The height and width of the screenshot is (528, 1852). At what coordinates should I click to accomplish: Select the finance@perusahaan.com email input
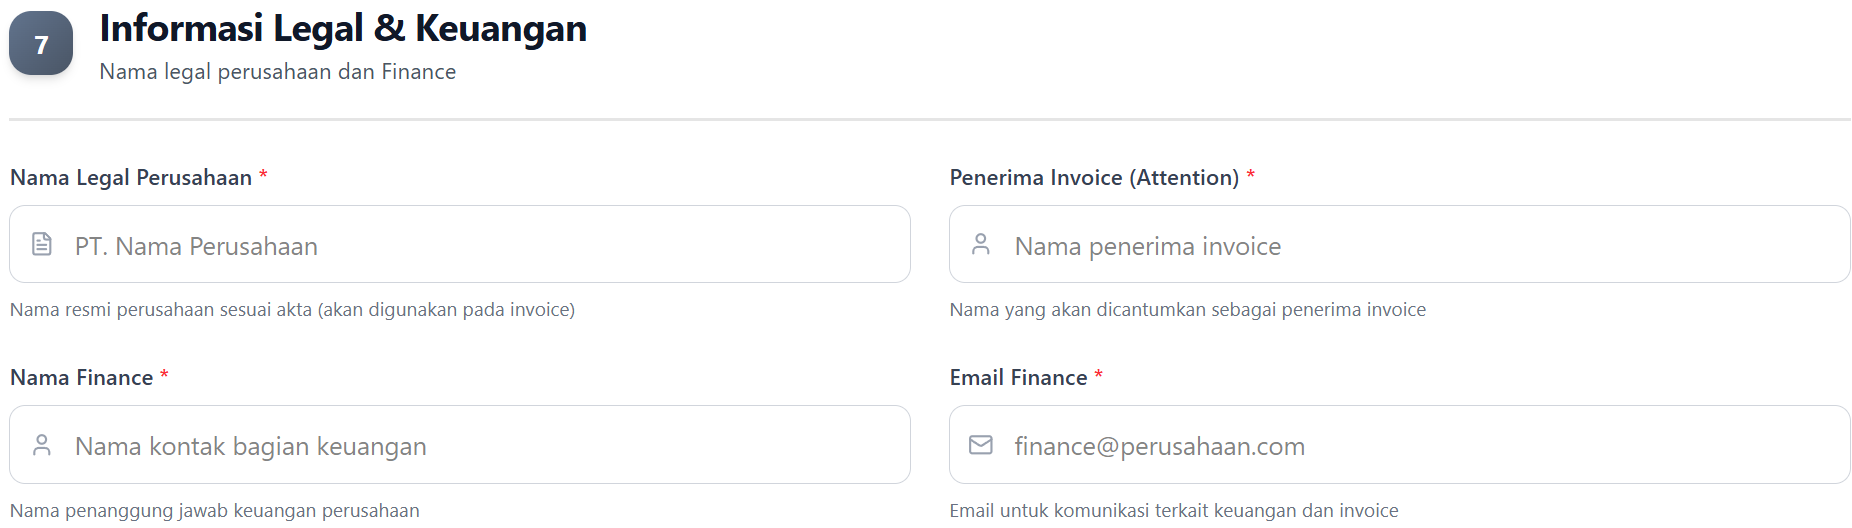[1420, 446]
